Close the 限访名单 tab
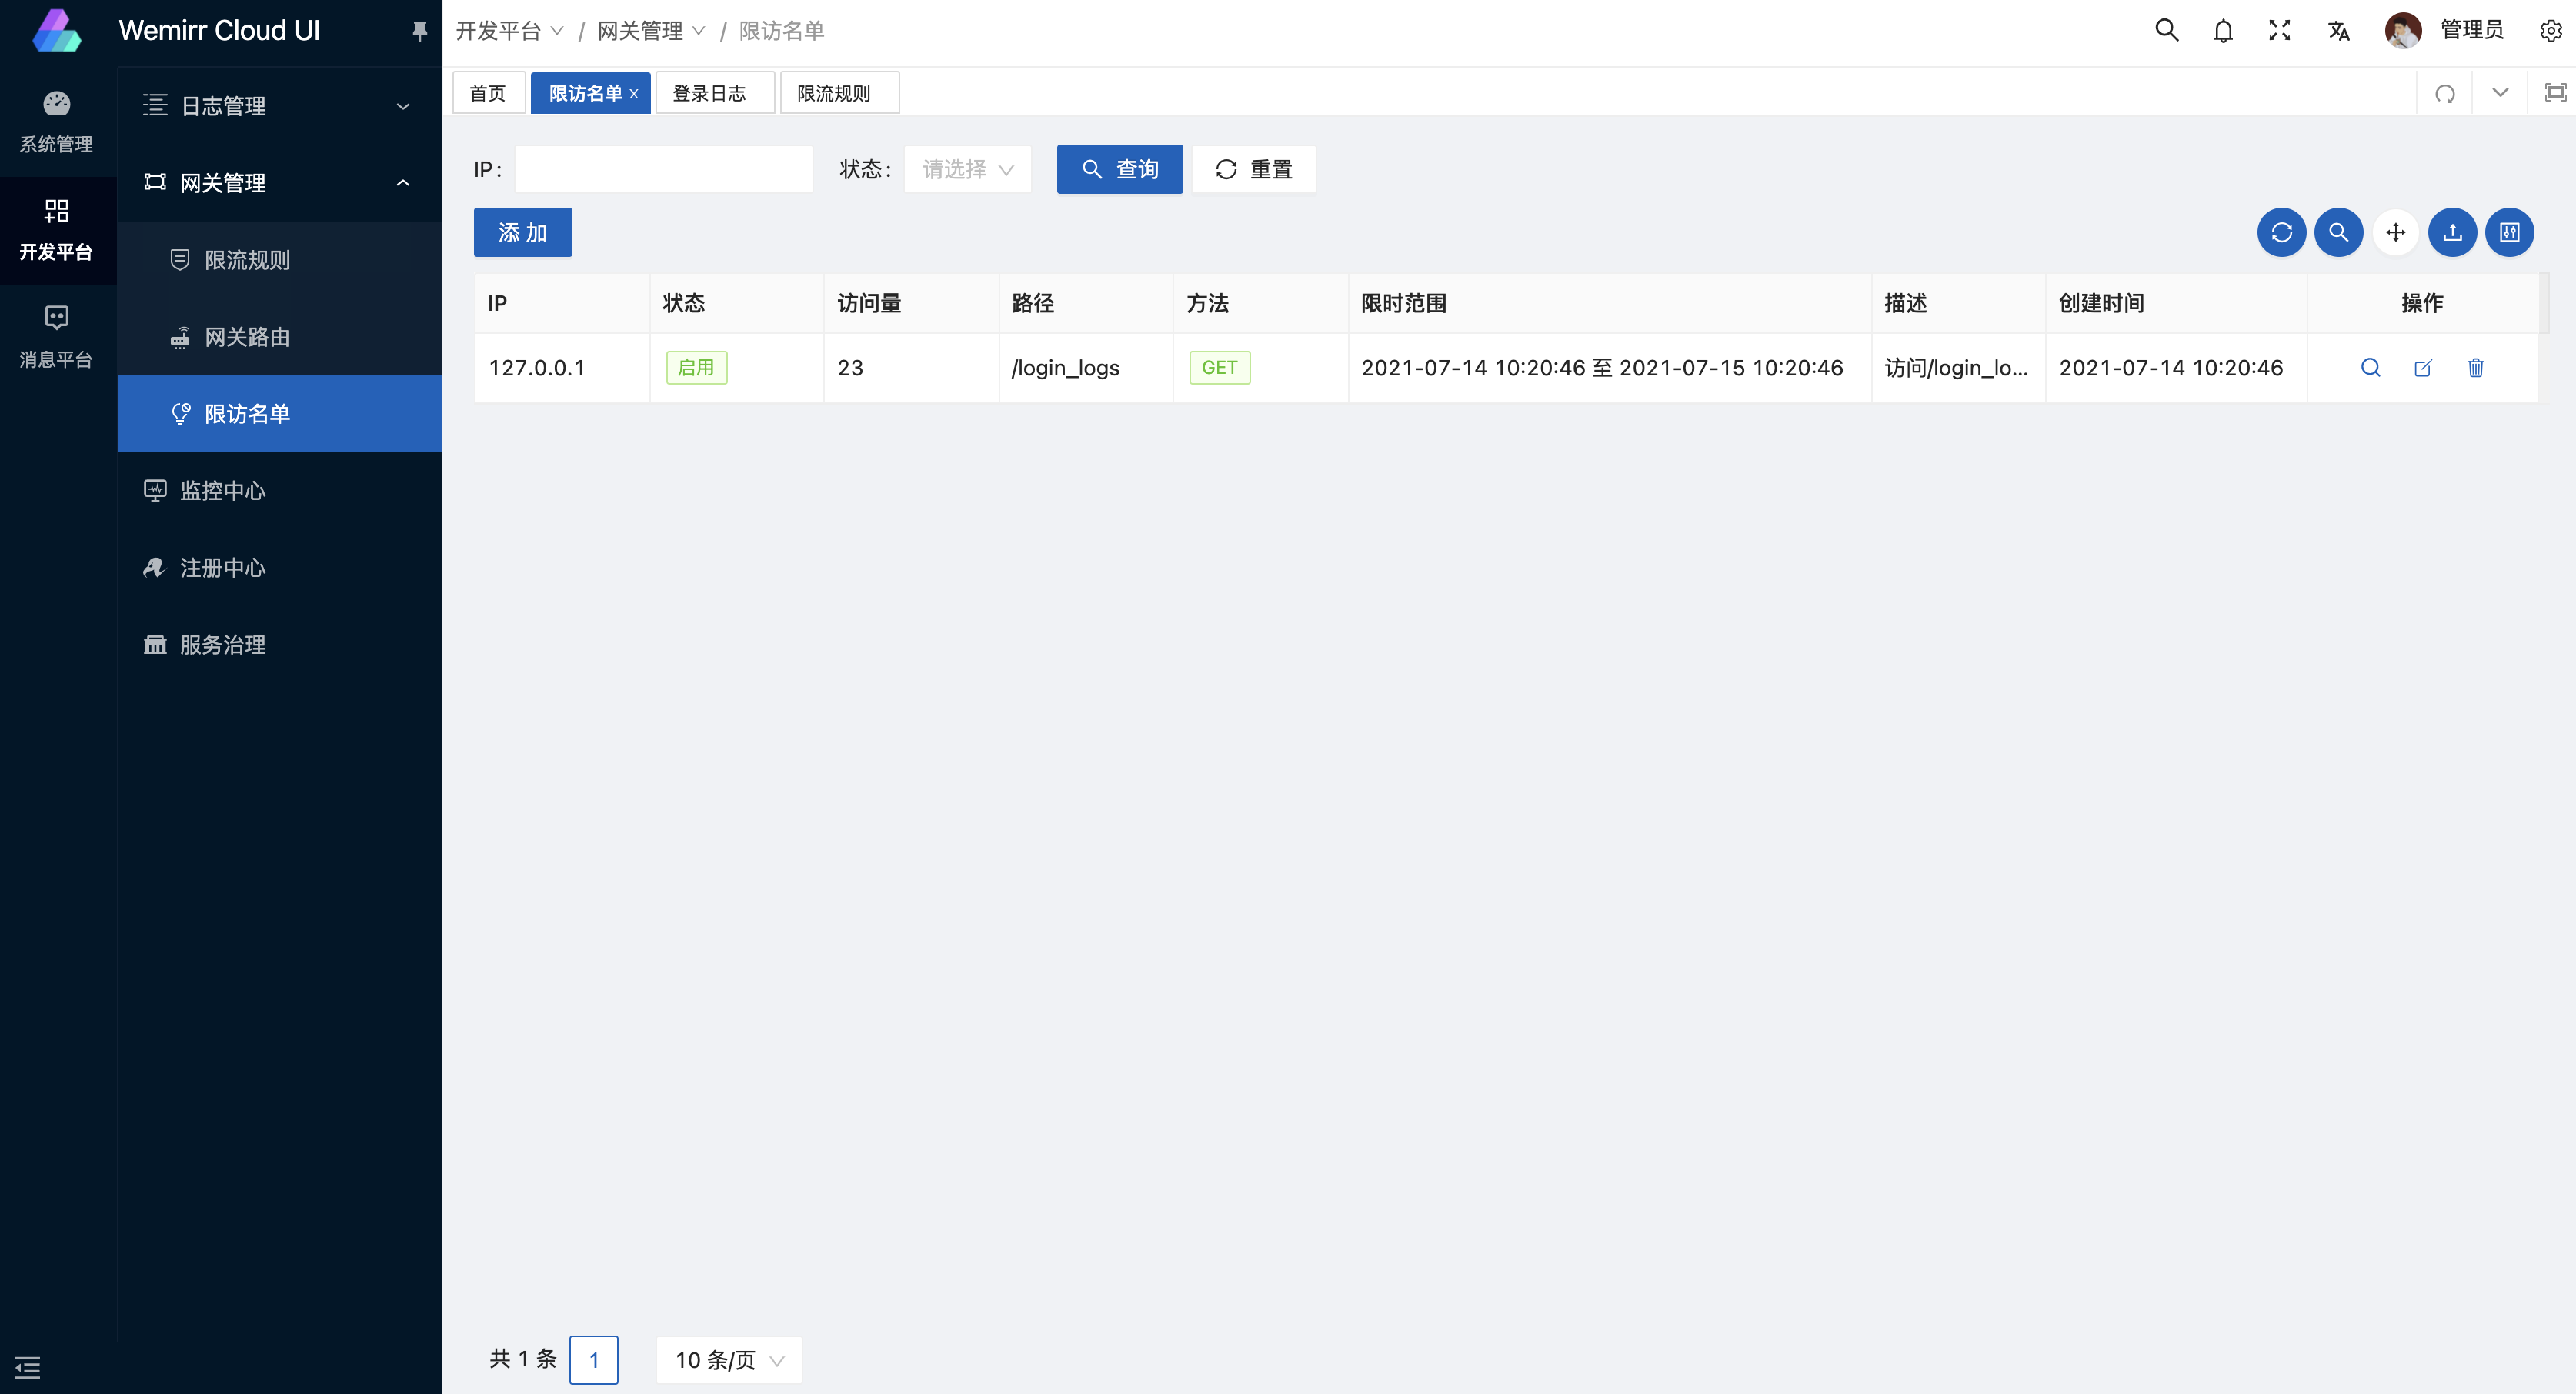The image size is (2576, 1394). click(x=634, y=94)
